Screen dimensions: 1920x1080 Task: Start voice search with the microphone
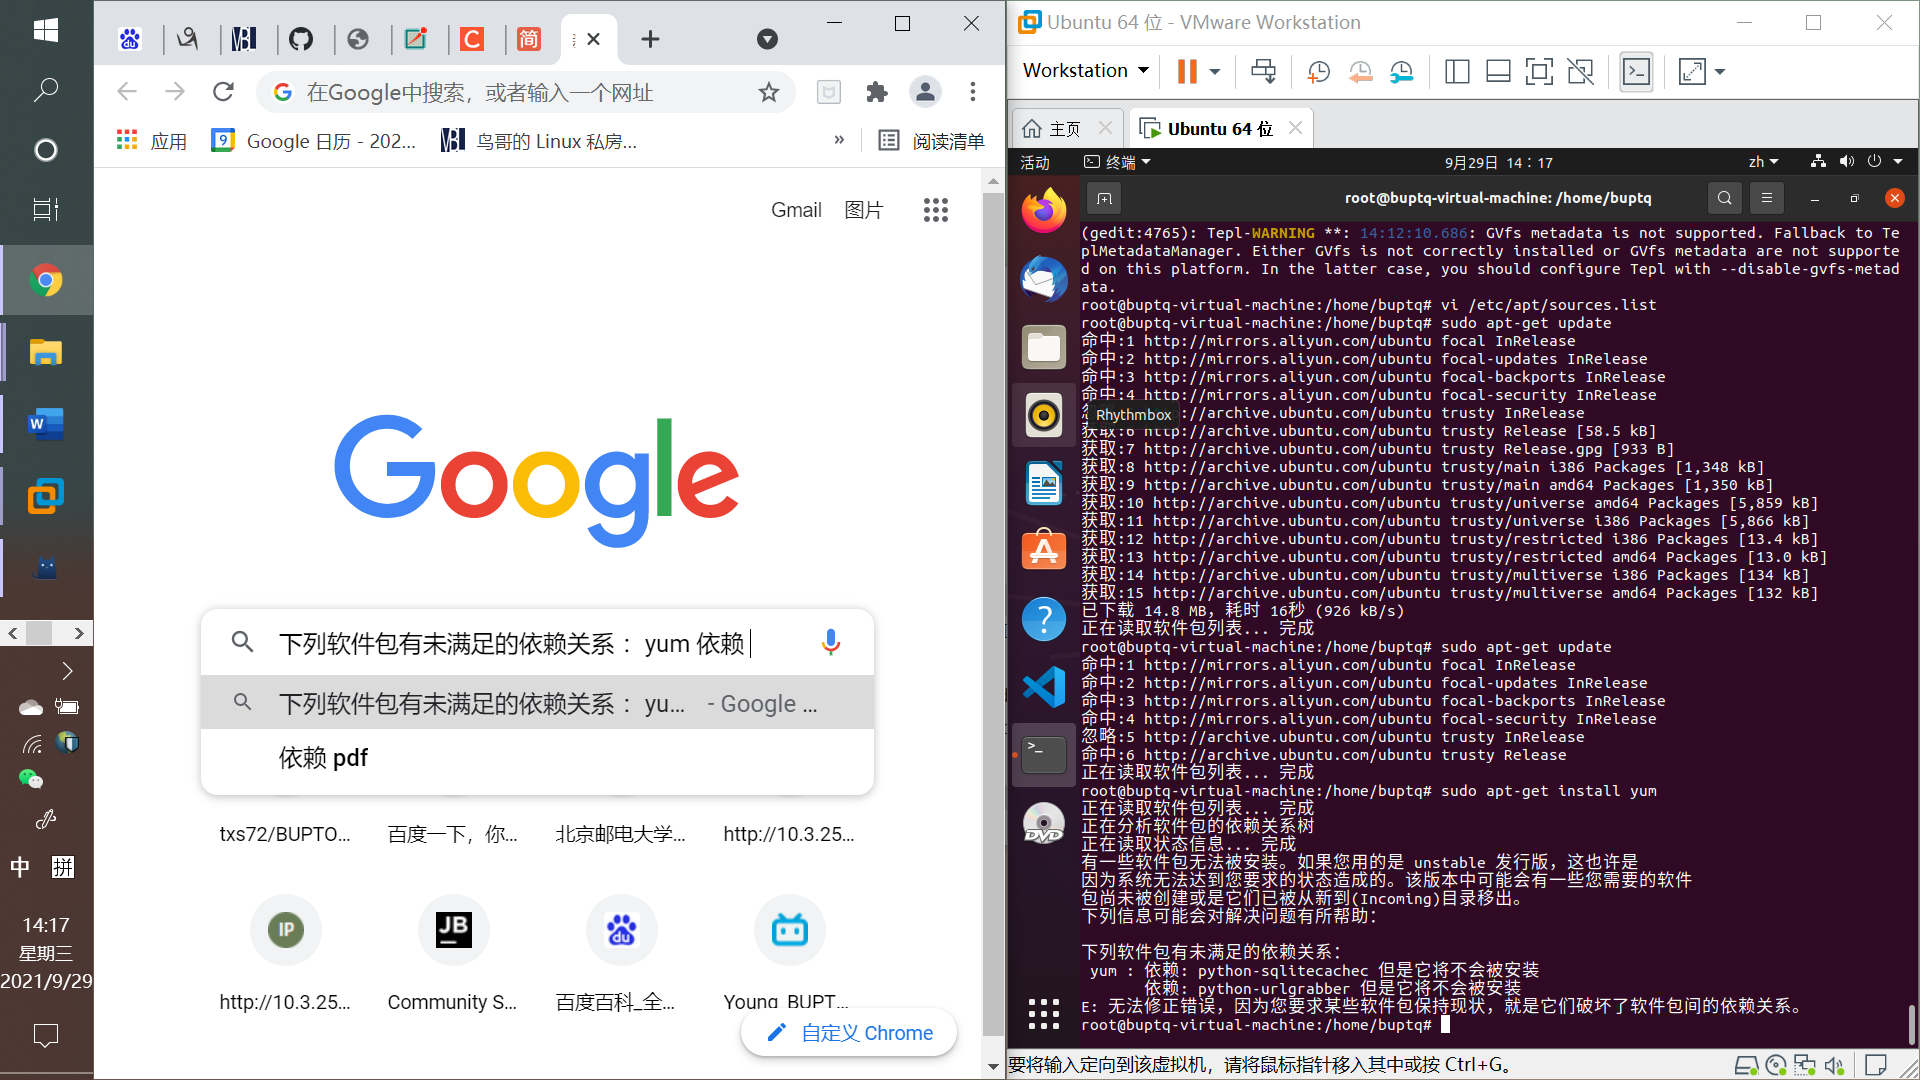pyautogui.click(x=830, y=642)
